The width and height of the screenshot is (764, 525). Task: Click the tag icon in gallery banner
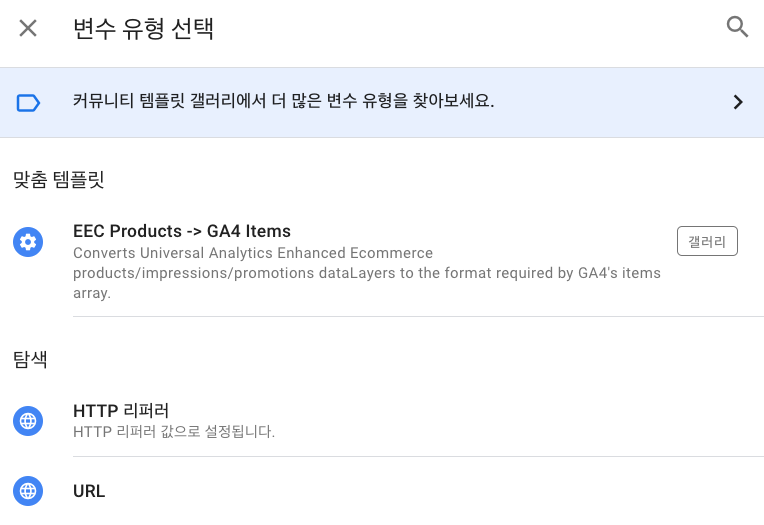(x=28, y=102)
